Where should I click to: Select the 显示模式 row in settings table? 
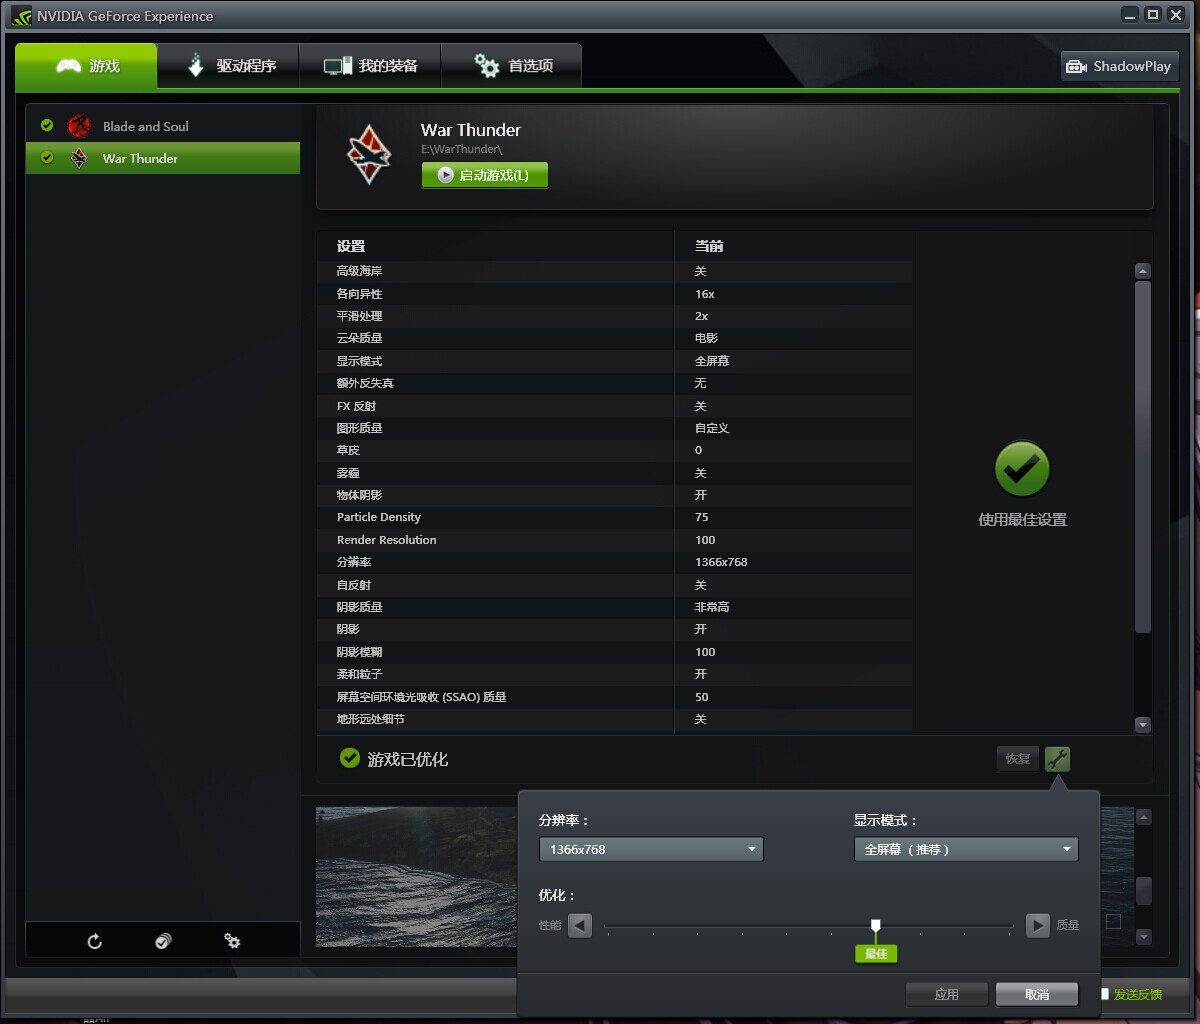(x=614, y=361)
